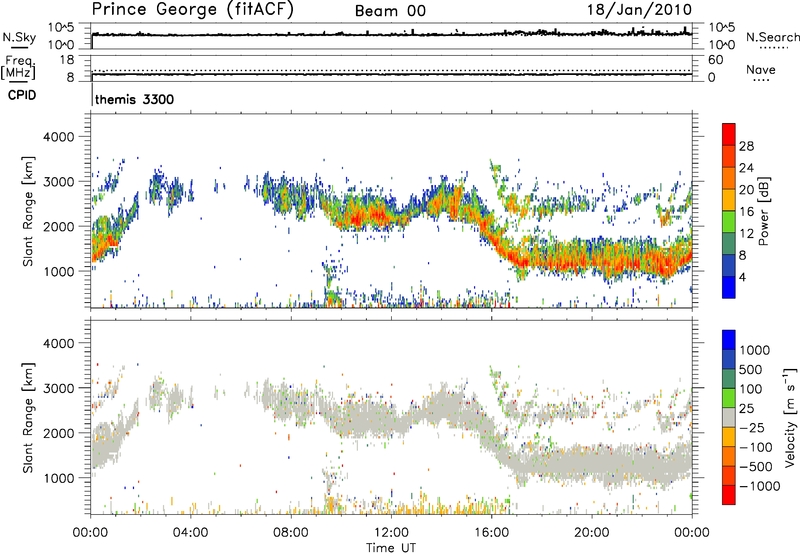The image size is (800, 554).
Task: Click the 'Time UT' axis label
Action: point(391,548)
